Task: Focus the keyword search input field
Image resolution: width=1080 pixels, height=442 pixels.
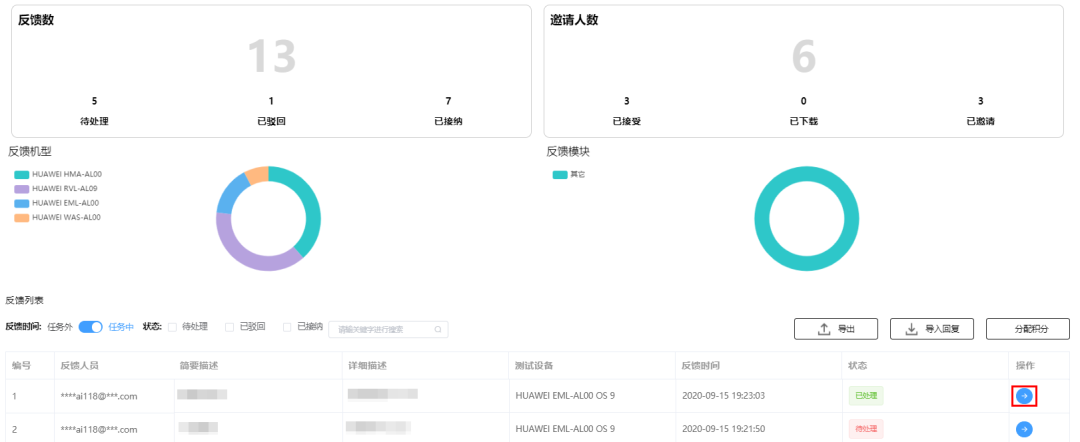Action: 382,329
